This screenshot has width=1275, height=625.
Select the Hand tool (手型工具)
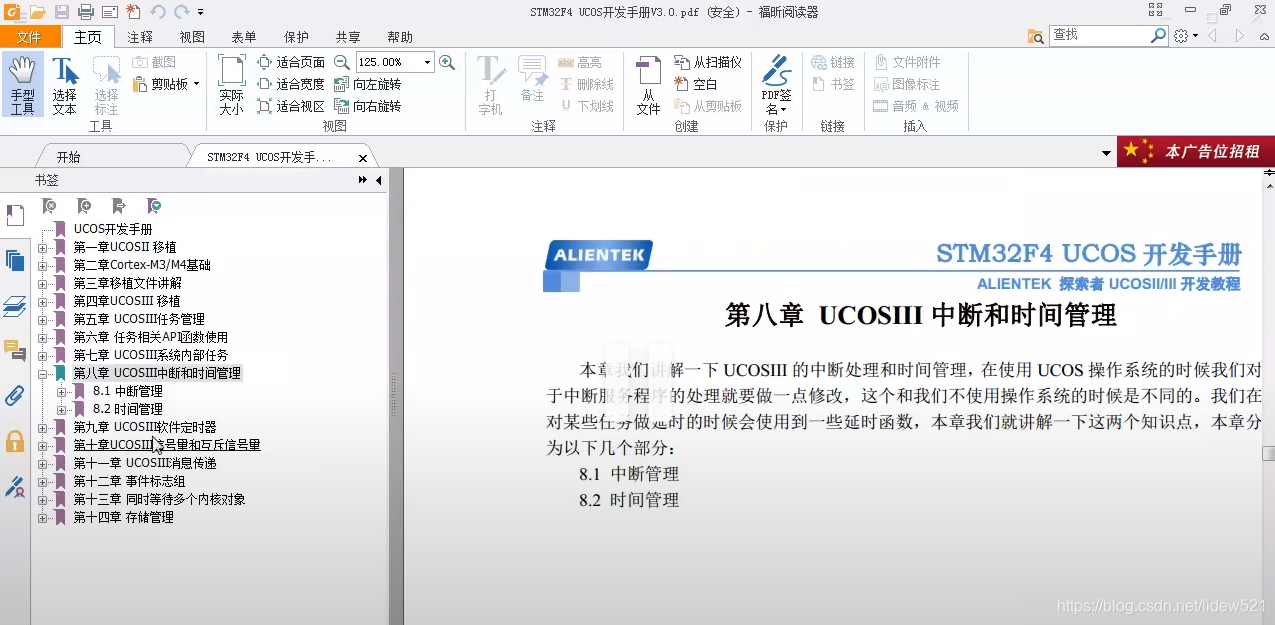click(22, 85)
